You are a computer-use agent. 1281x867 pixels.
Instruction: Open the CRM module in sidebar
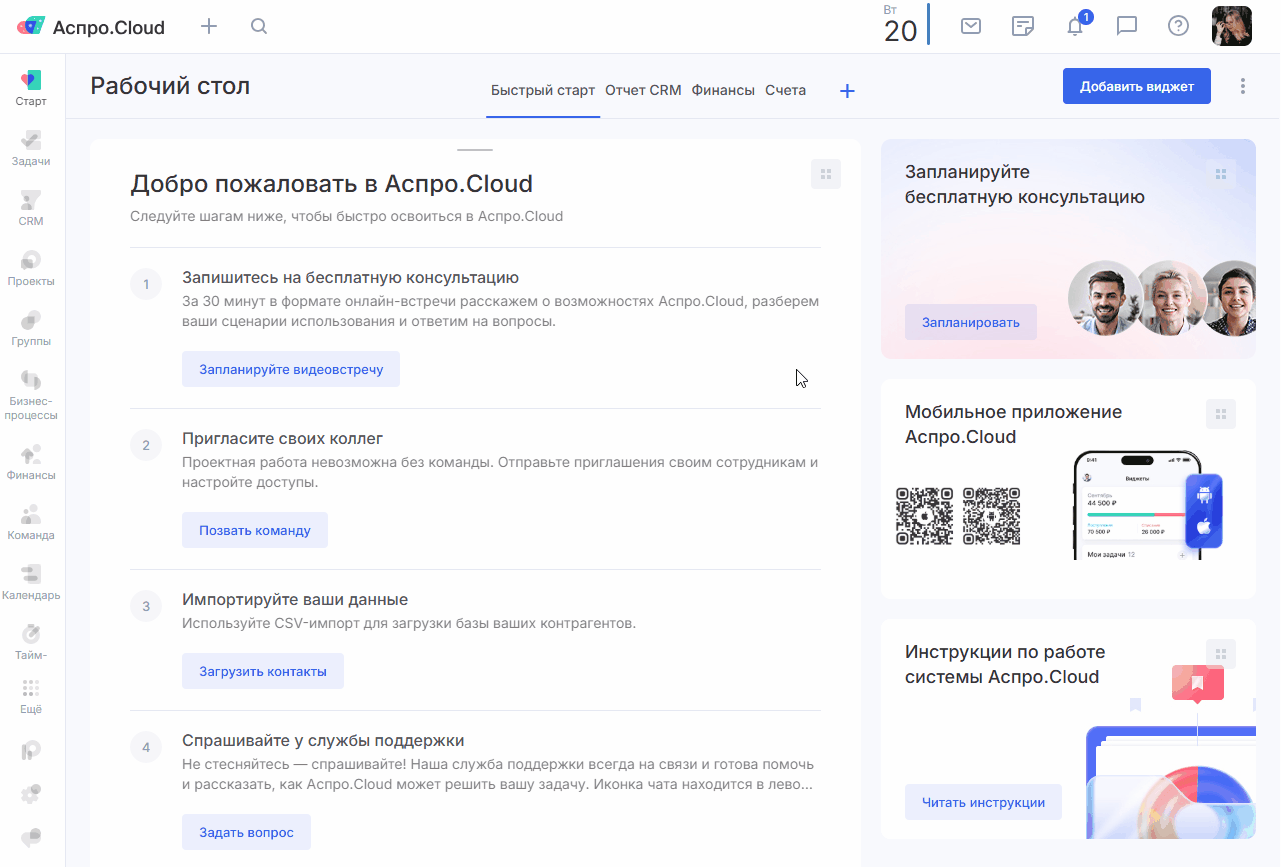[x=31, y=208]
